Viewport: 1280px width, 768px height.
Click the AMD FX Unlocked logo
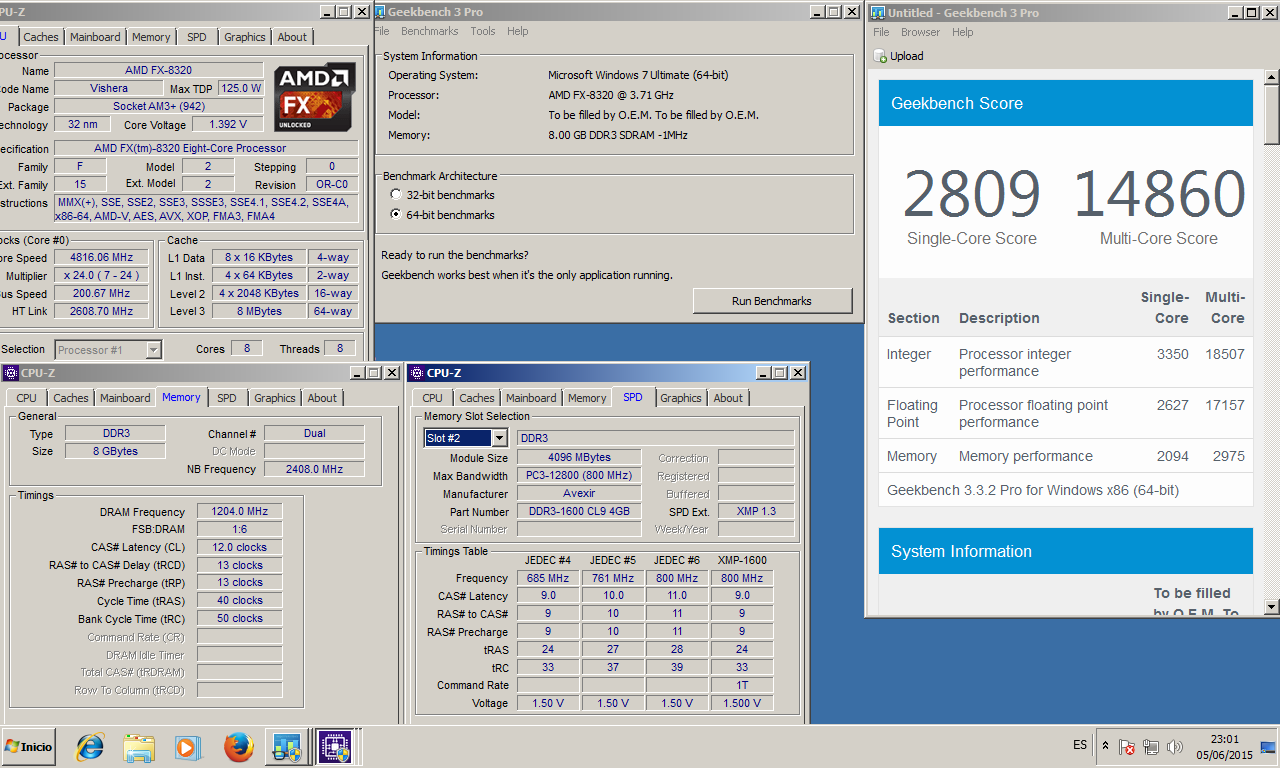click(315, 98)
